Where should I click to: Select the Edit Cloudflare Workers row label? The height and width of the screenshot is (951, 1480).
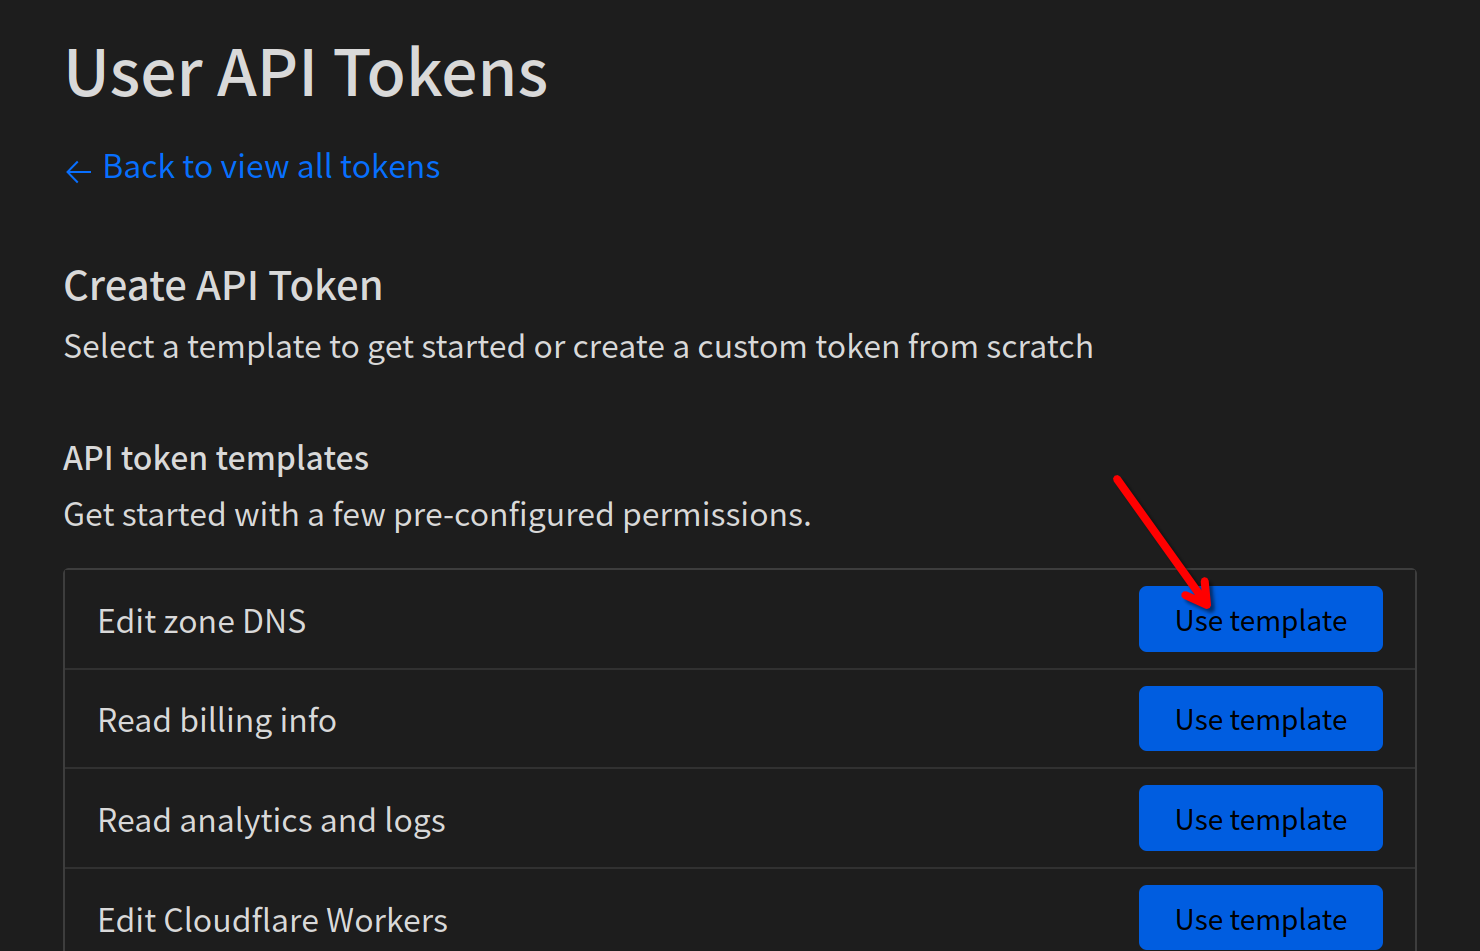pyautogui.click(x=272, y=920)
